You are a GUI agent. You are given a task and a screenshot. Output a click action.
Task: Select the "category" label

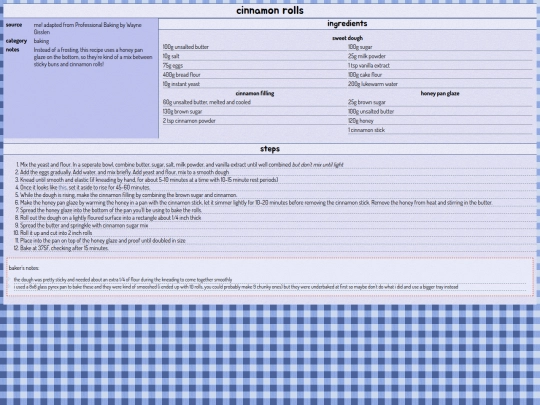[x=16, y=41]
